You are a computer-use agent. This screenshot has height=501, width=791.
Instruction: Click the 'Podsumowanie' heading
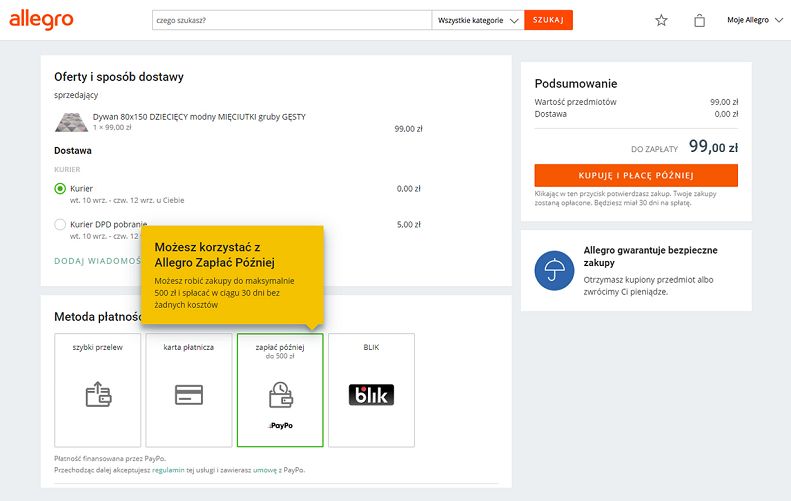[576, 84]
